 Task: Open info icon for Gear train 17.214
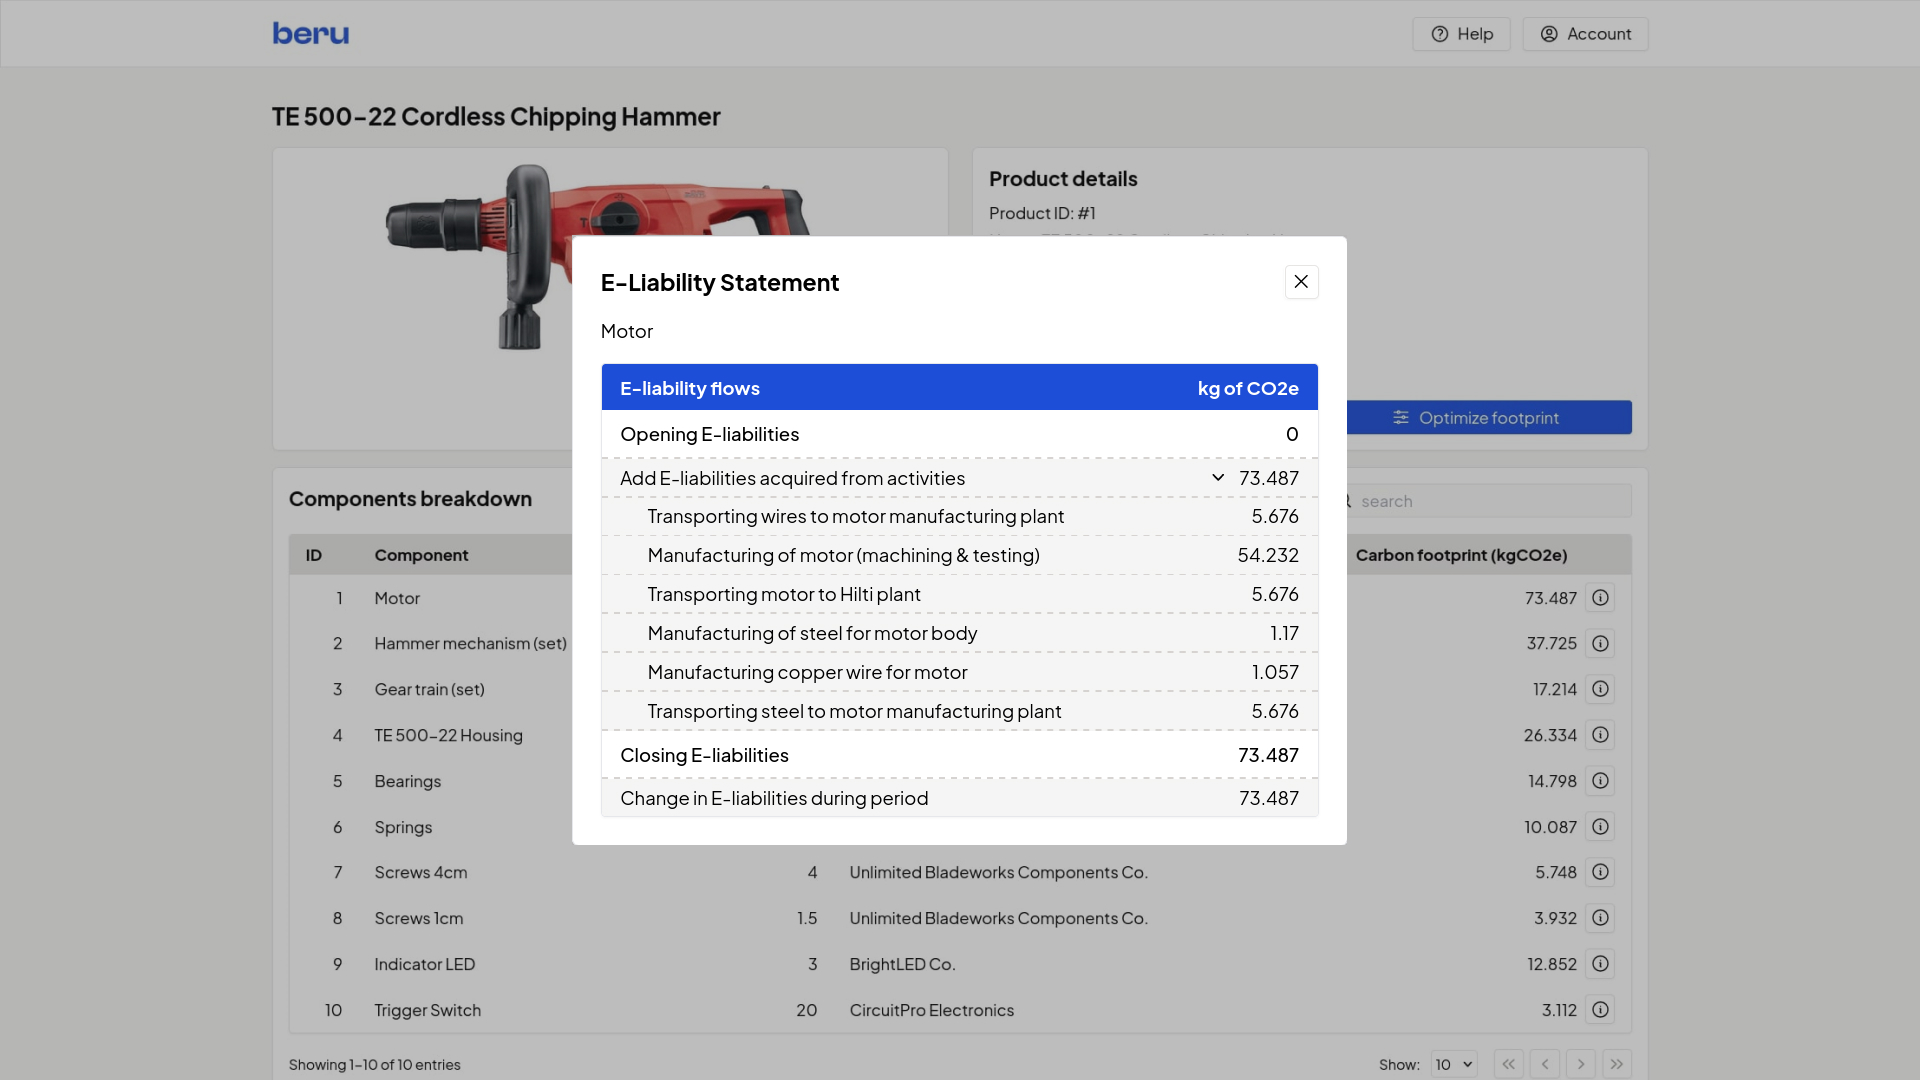click(1600, 690)
